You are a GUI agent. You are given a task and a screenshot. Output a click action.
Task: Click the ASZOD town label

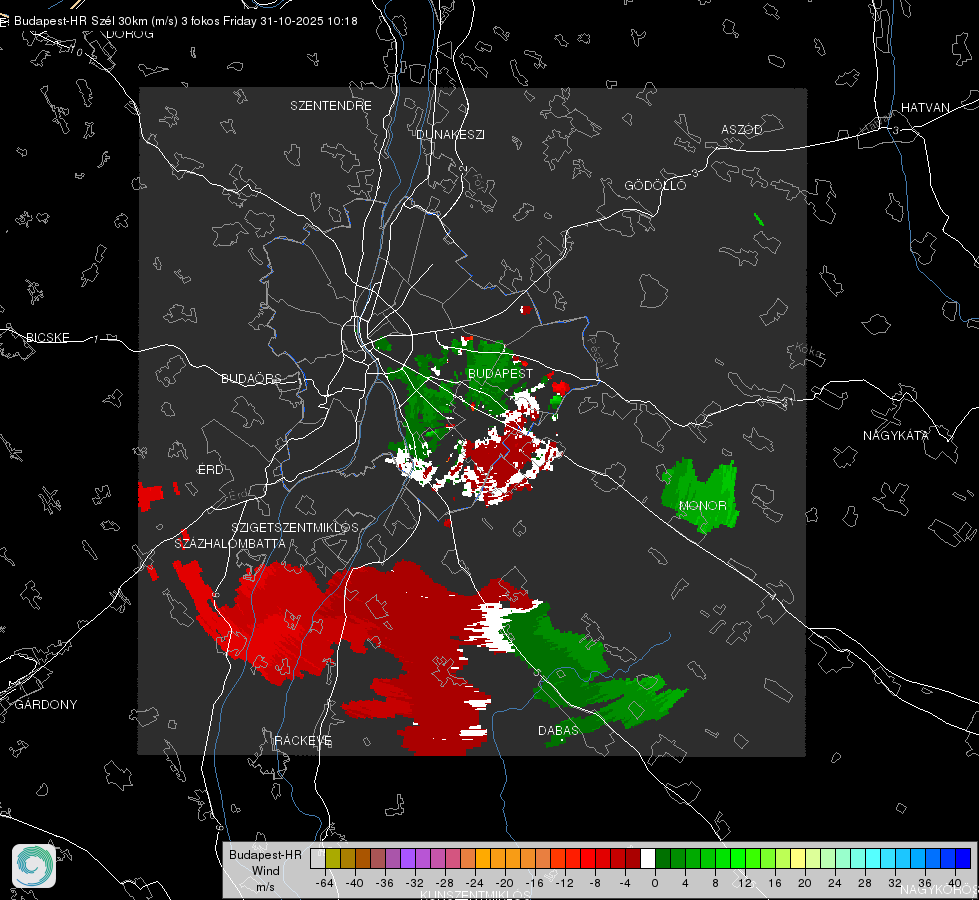[742, 130]
